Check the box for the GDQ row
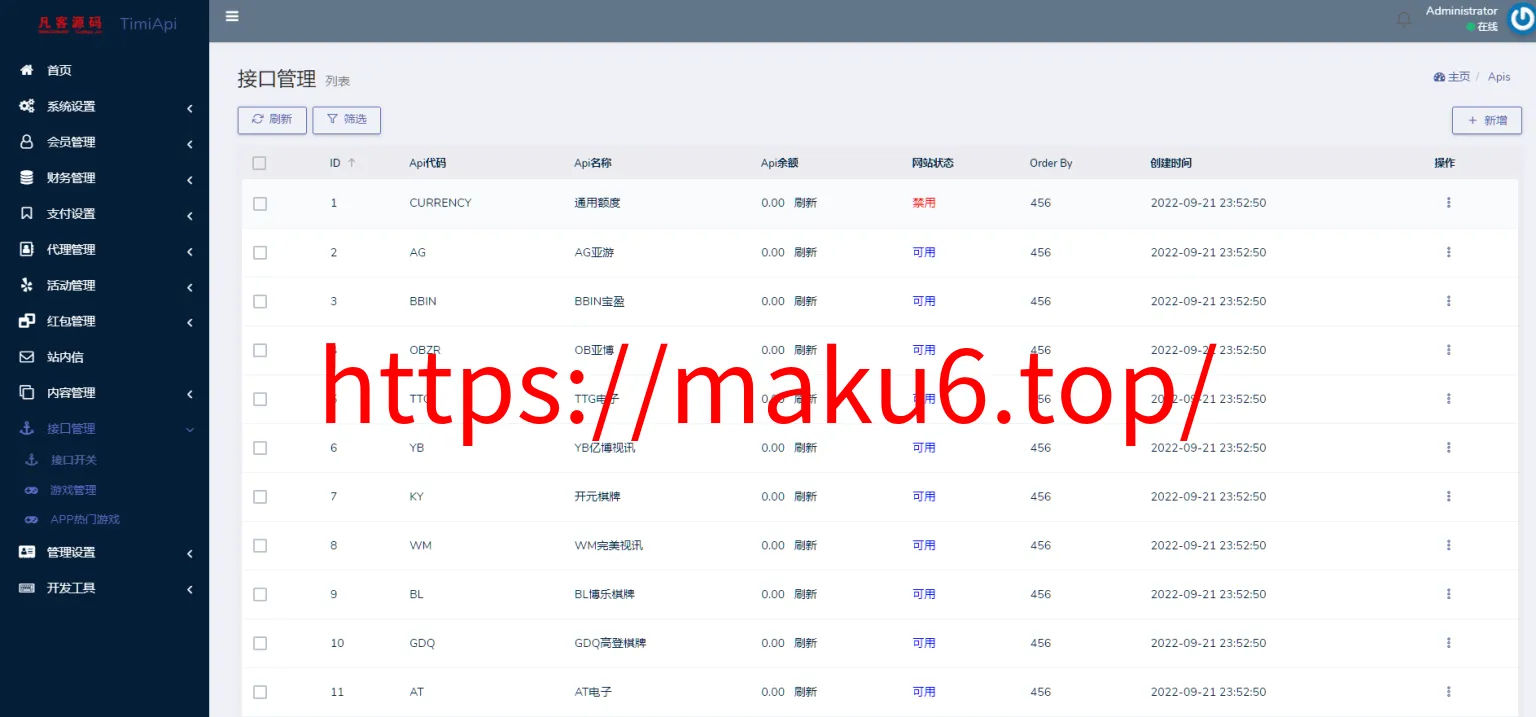The image size is (1536, 717). pos(260,643)
